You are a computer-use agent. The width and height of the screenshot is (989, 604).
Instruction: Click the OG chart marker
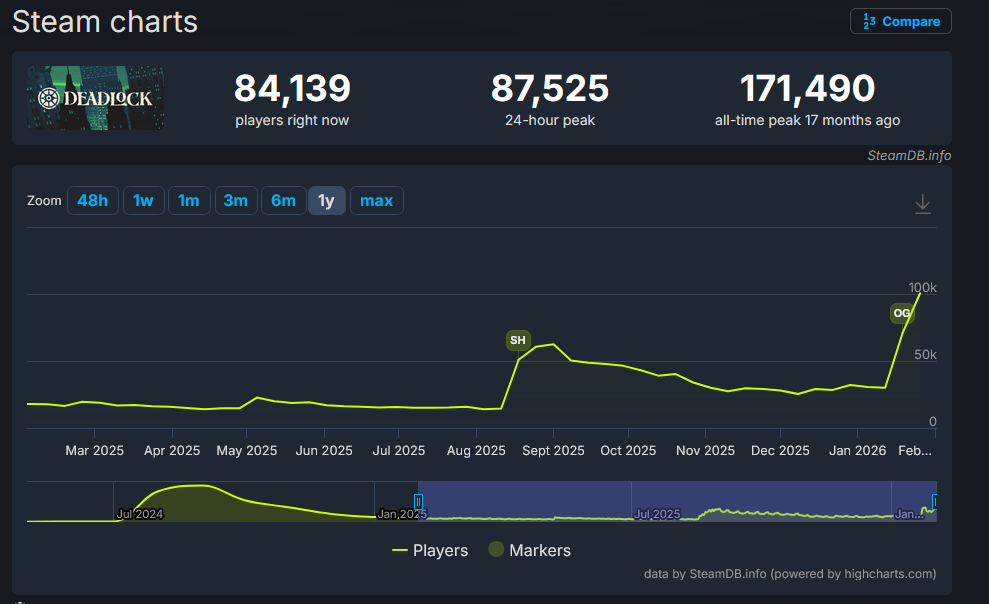point(901,313)
